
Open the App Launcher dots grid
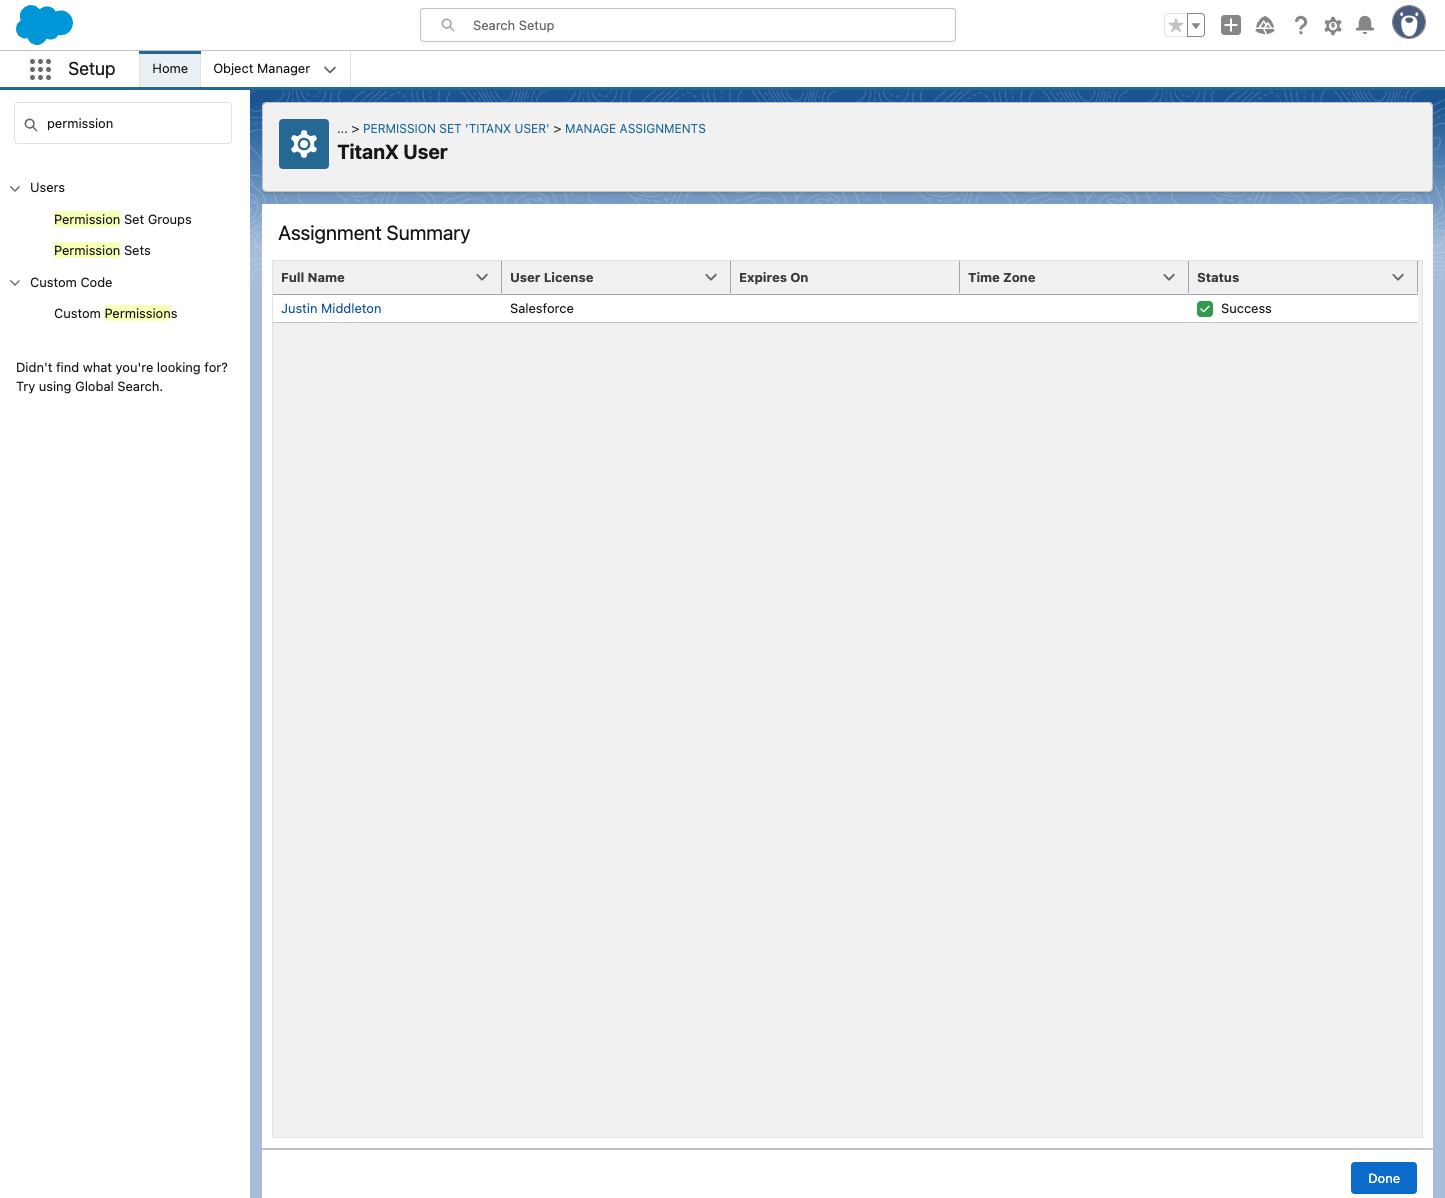pos(40,69)
